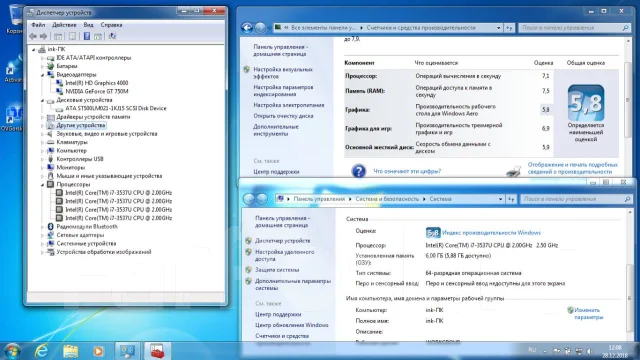The width and height of the screenshot is (640, 360).
Task: Click the Back arrow in Device Manager toolbar
Action: point(33,36)
